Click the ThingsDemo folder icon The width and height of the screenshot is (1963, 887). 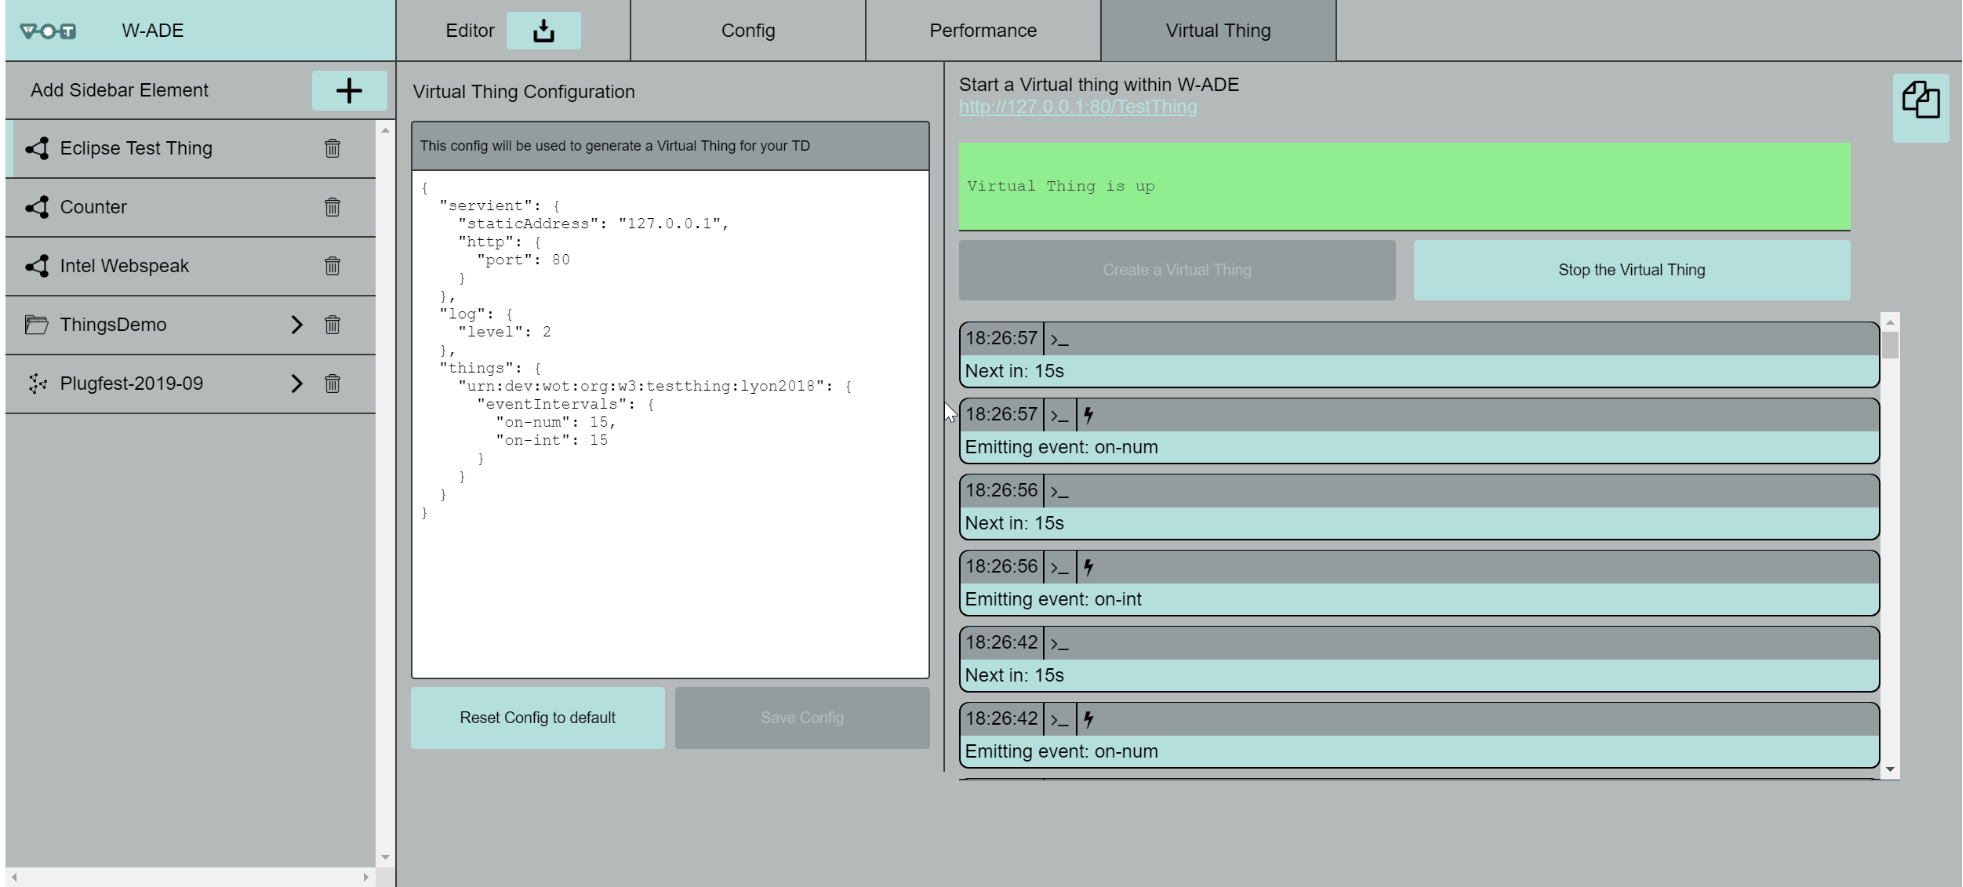[x=37, y=325]
